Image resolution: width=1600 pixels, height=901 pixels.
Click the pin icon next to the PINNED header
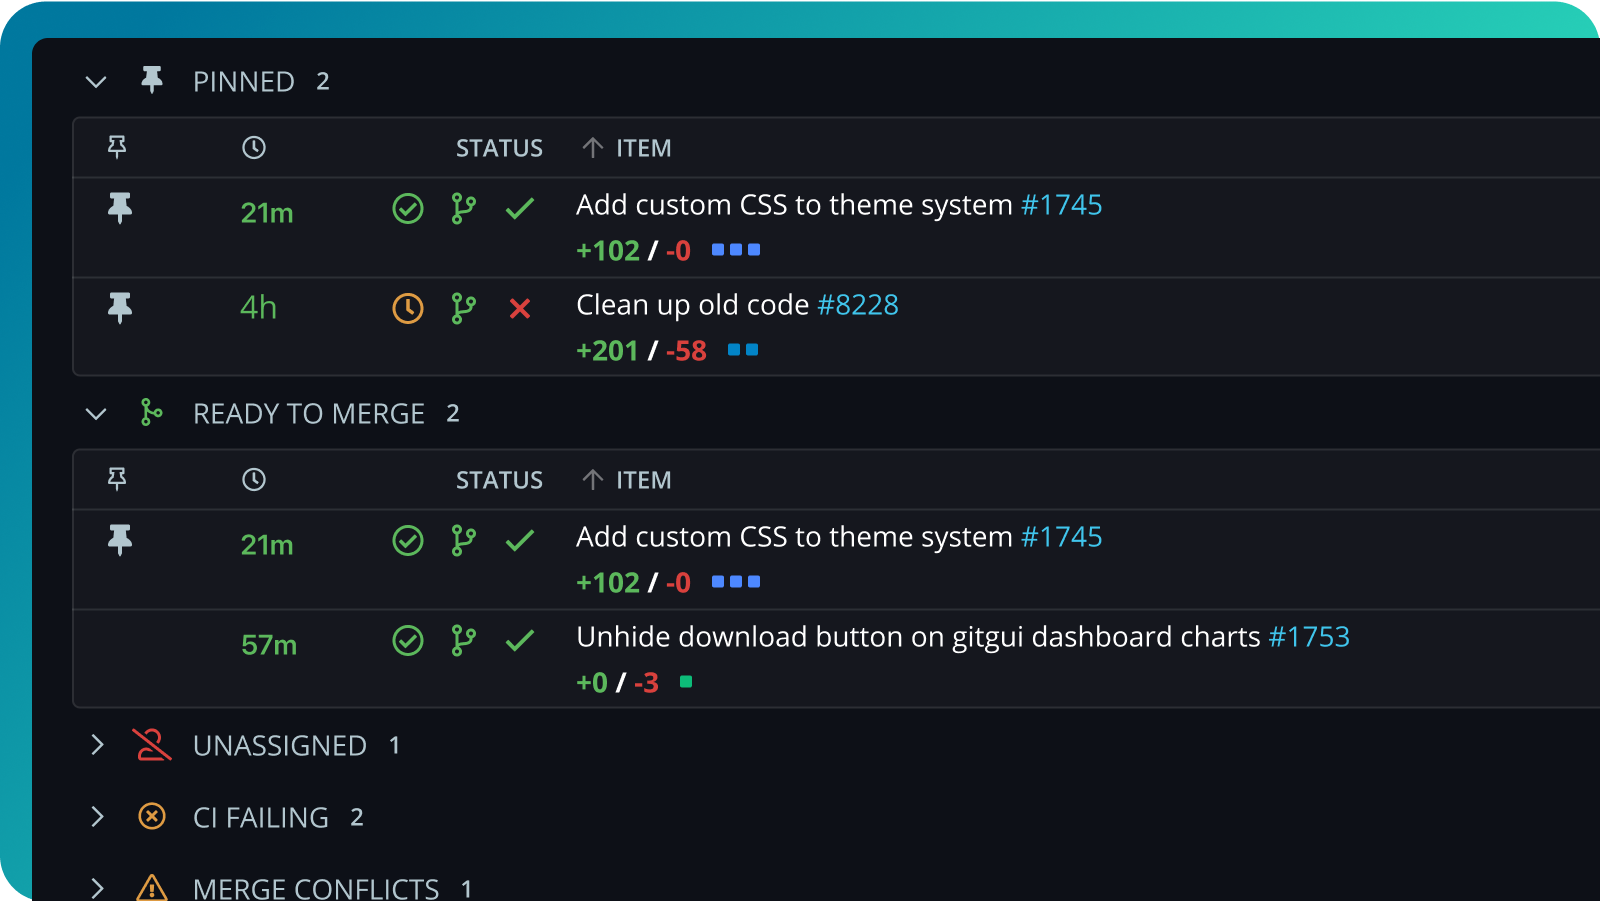pyautogui.click(x=153, y=80)
